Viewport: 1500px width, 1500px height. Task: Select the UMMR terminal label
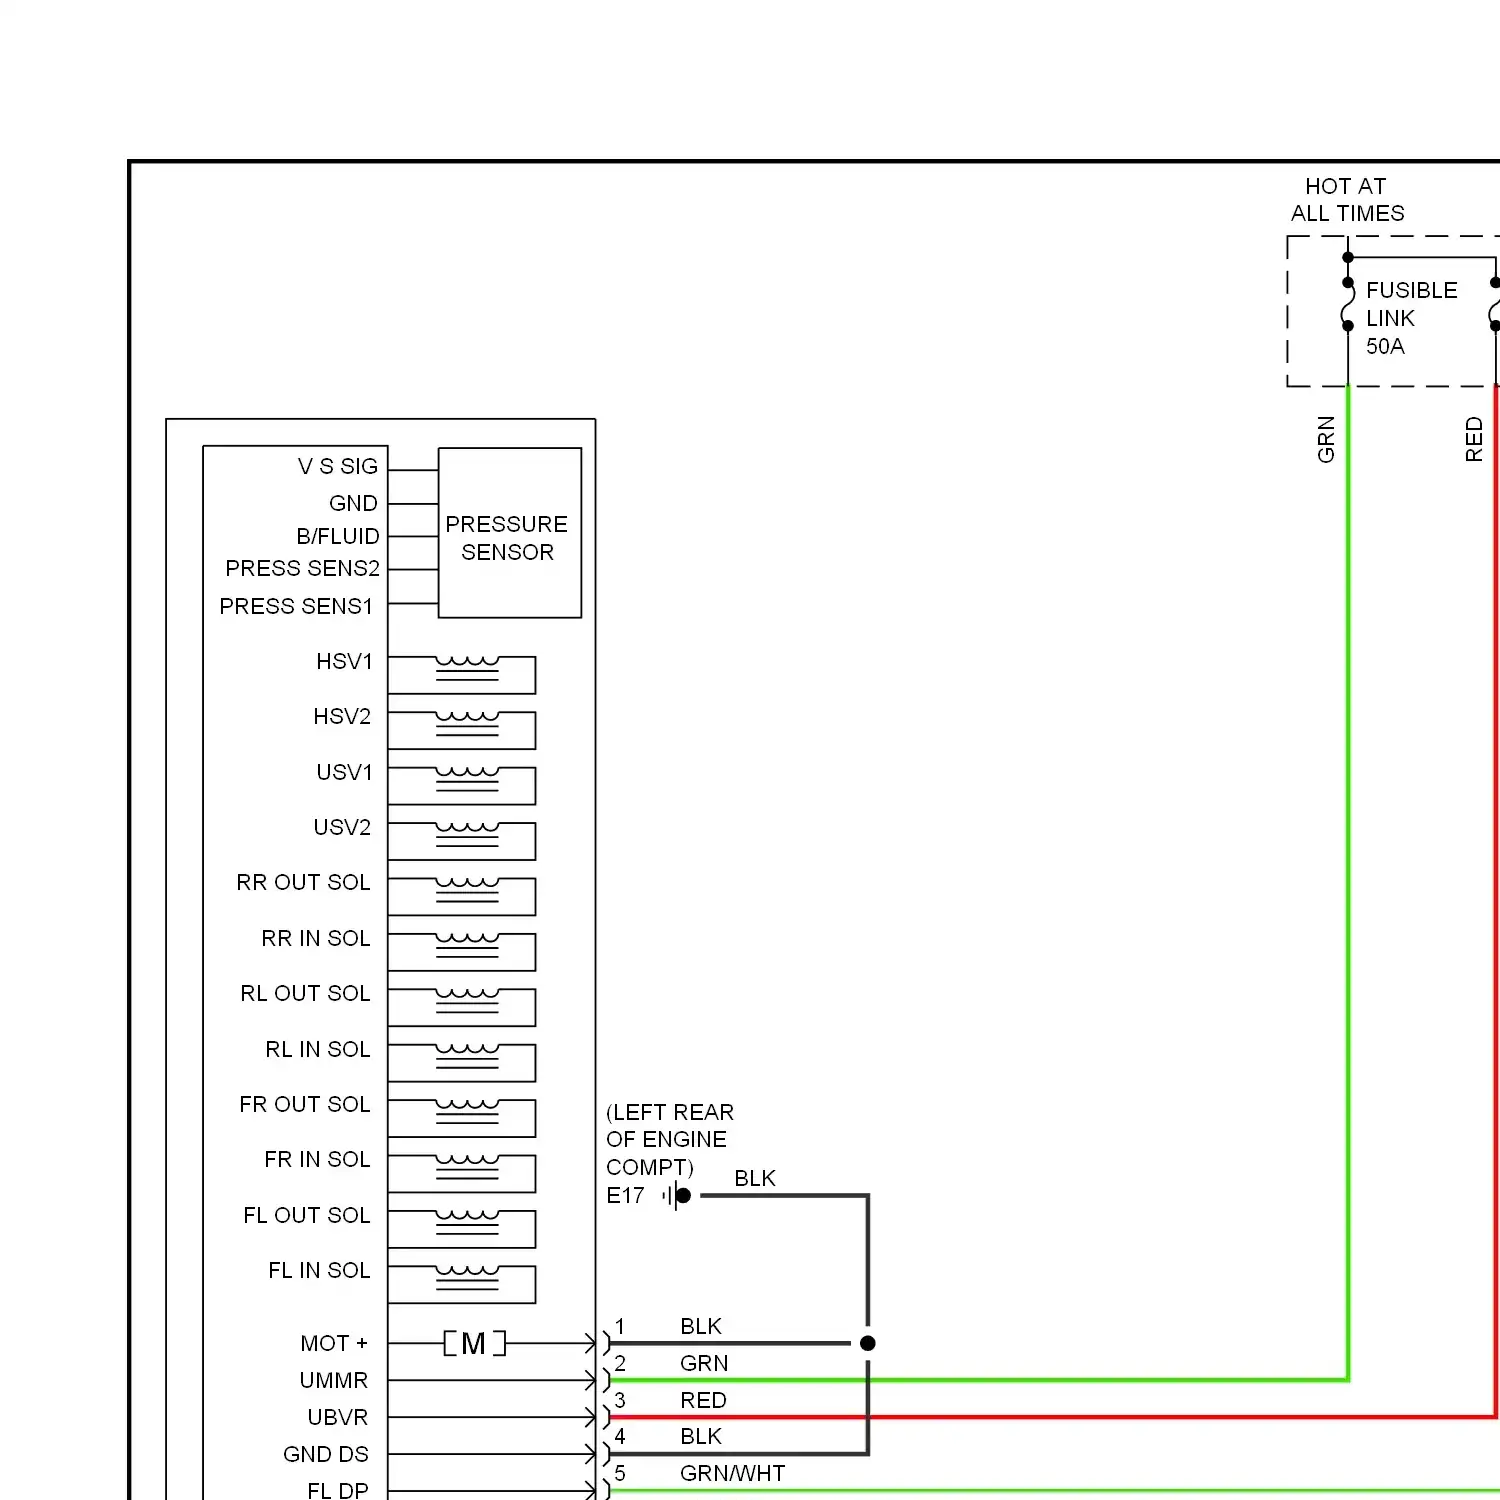click(x=334, y=1380)
